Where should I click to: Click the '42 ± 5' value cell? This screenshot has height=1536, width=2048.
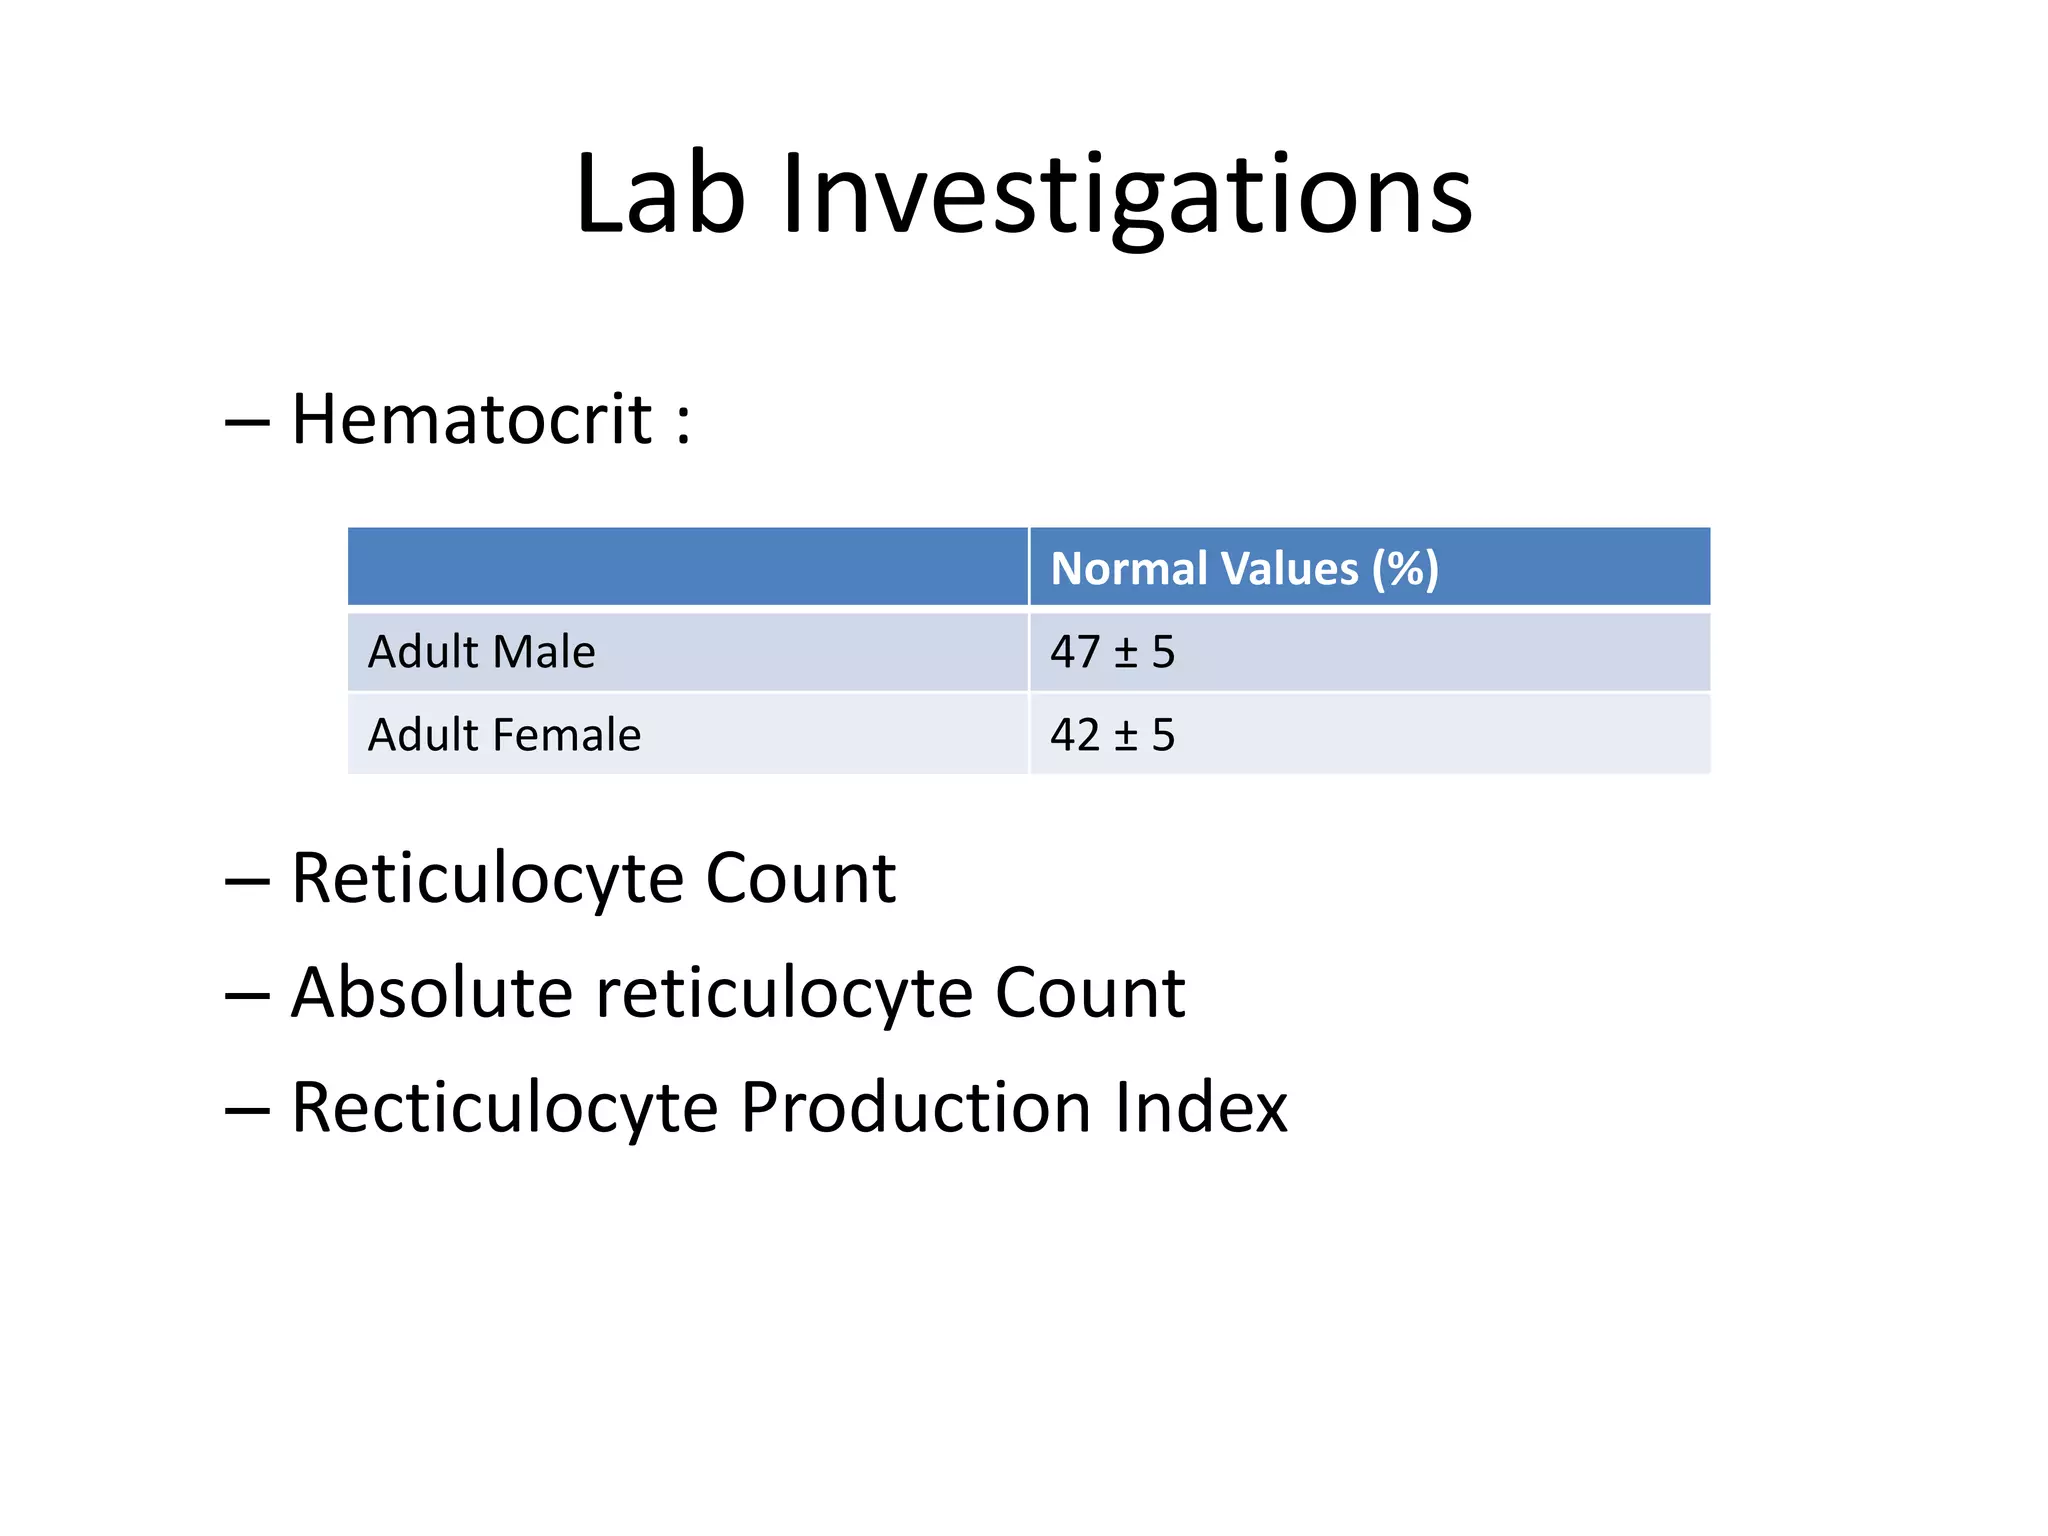[x=1112, y=735]
